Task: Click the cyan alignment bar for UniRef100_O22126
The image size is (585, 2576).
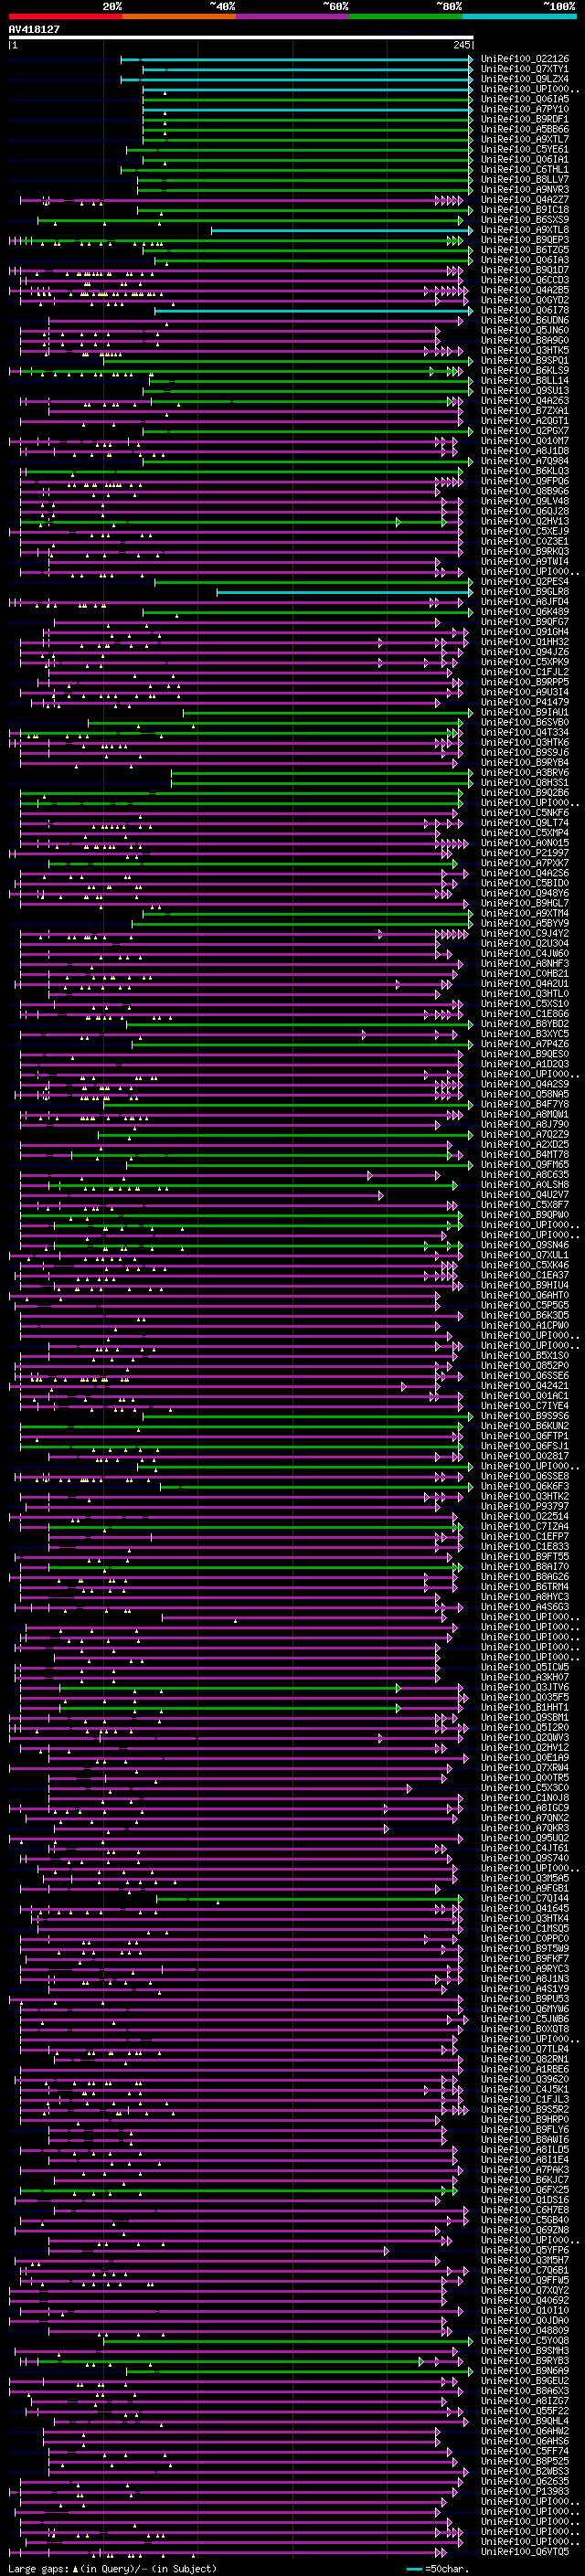Action: point(297,59)
